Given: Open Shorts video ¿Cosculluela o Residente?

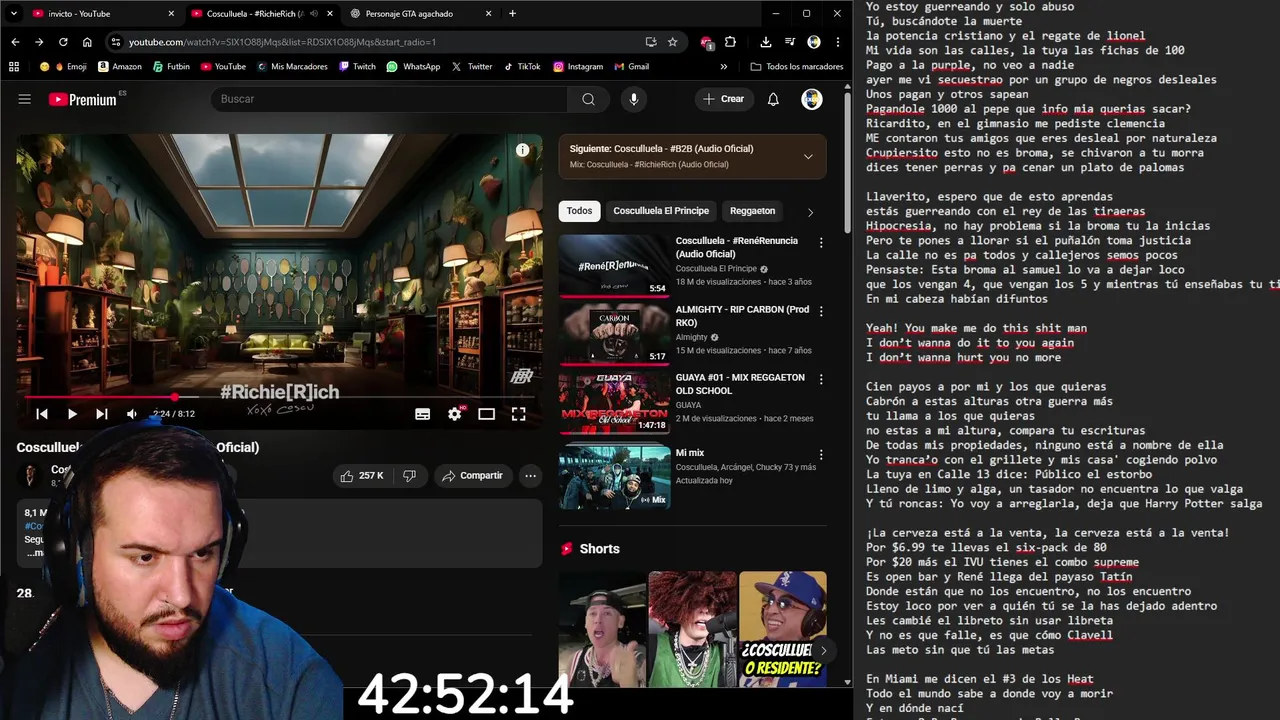Looking at the screenshot, I should pos(782,629).
